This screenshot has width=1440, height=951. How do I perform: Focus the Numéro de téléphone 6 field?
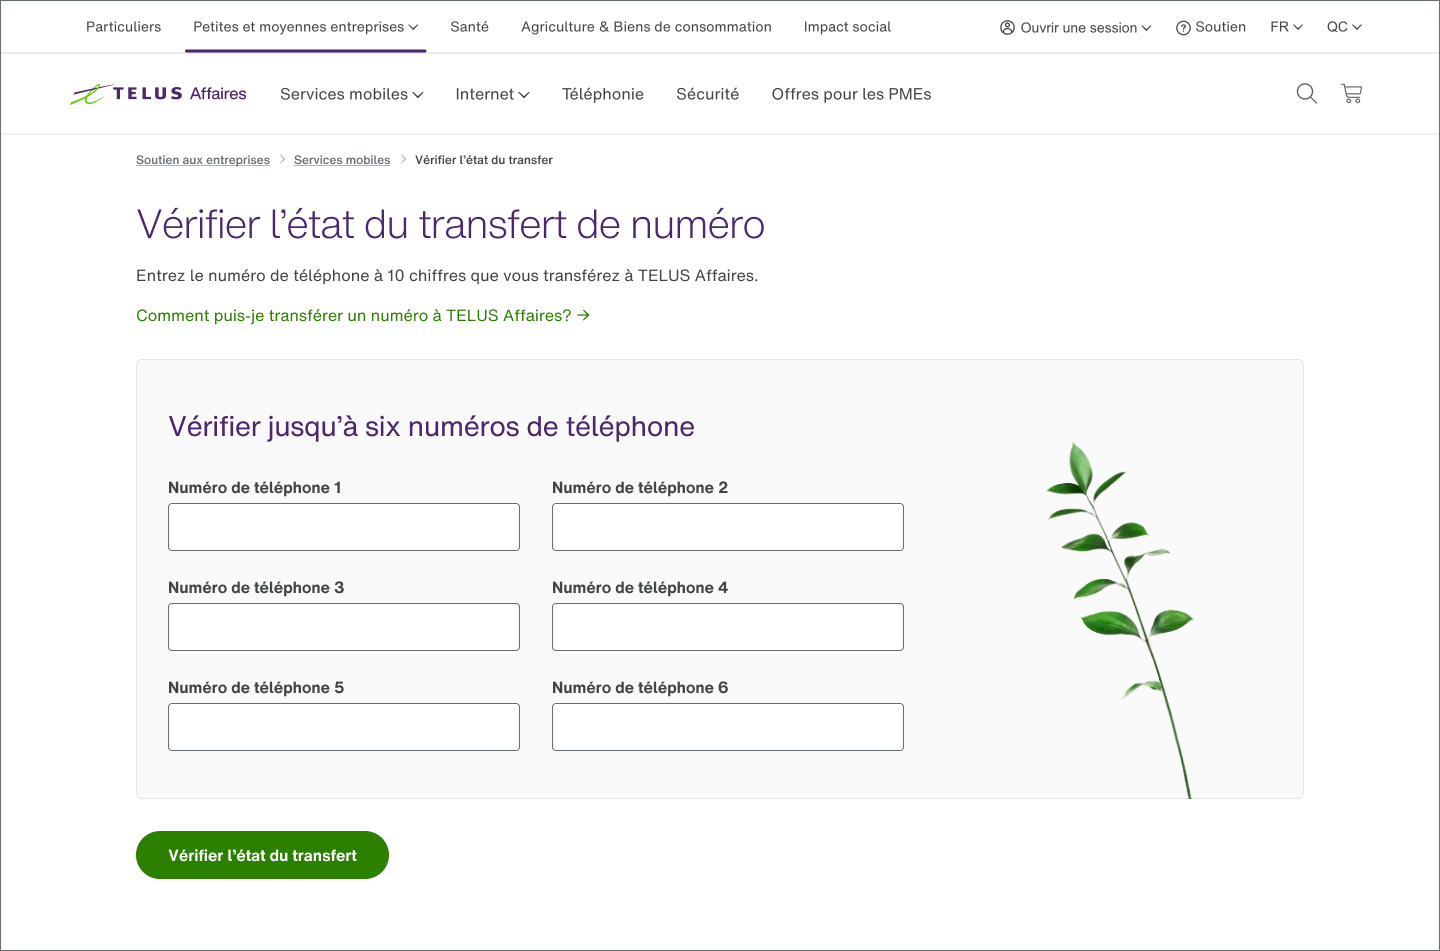coord(728,727)
